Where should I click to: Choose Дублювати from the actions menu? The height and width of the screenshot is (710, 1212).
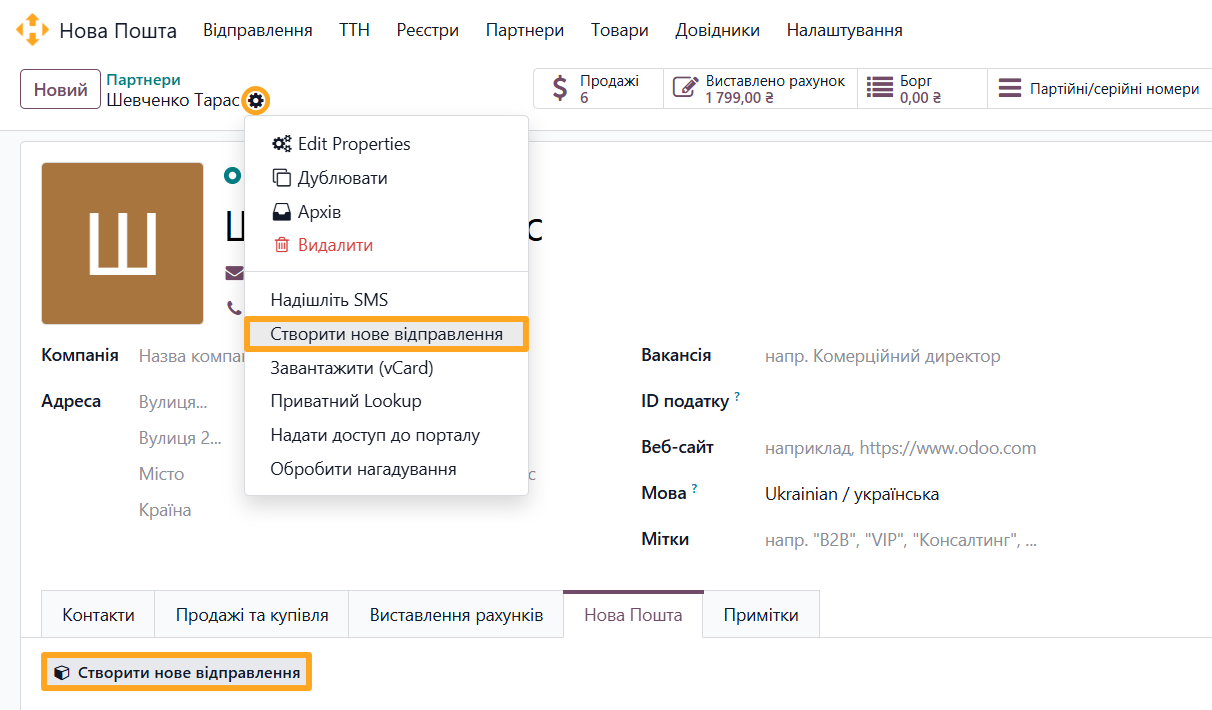pyautogui.click(x=386, y=178)
